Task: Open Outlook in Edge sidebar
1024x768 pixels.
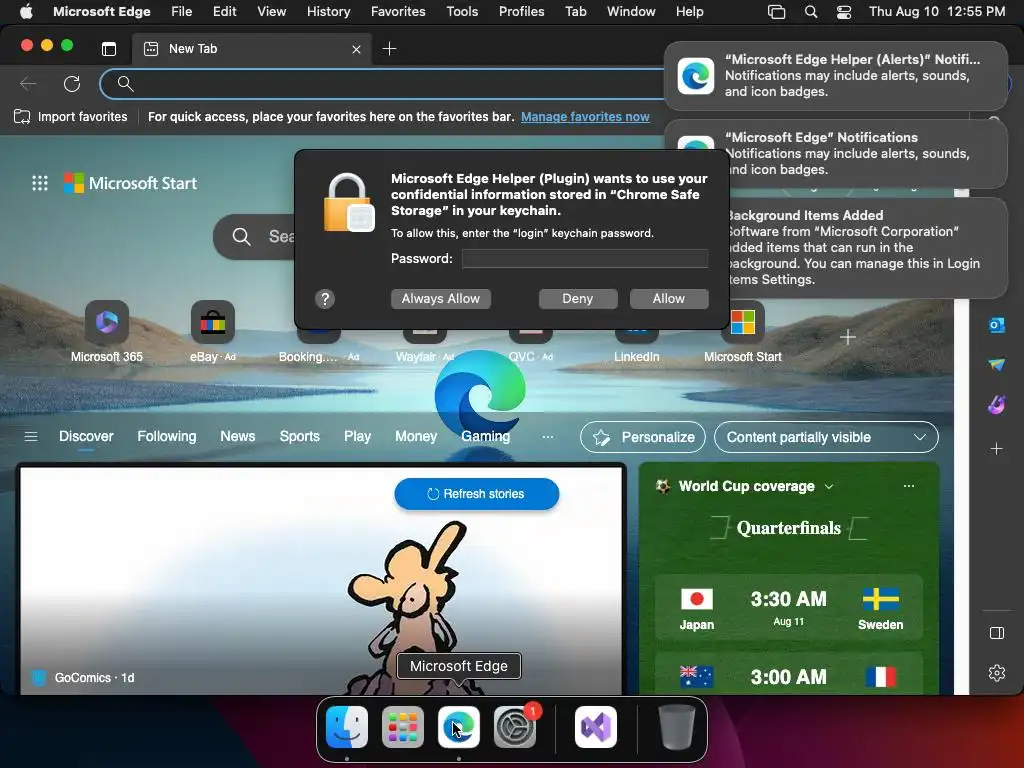Action: (997, 325)
